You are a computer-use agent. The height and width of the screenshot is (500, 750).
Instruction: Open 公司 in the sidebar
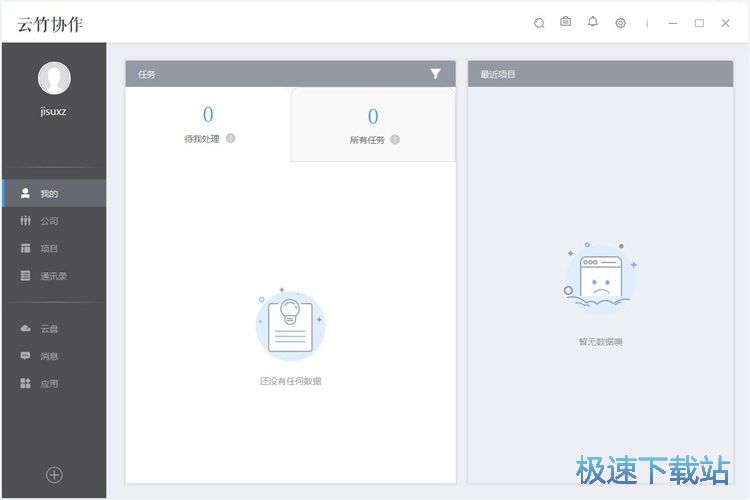point(54,221)
